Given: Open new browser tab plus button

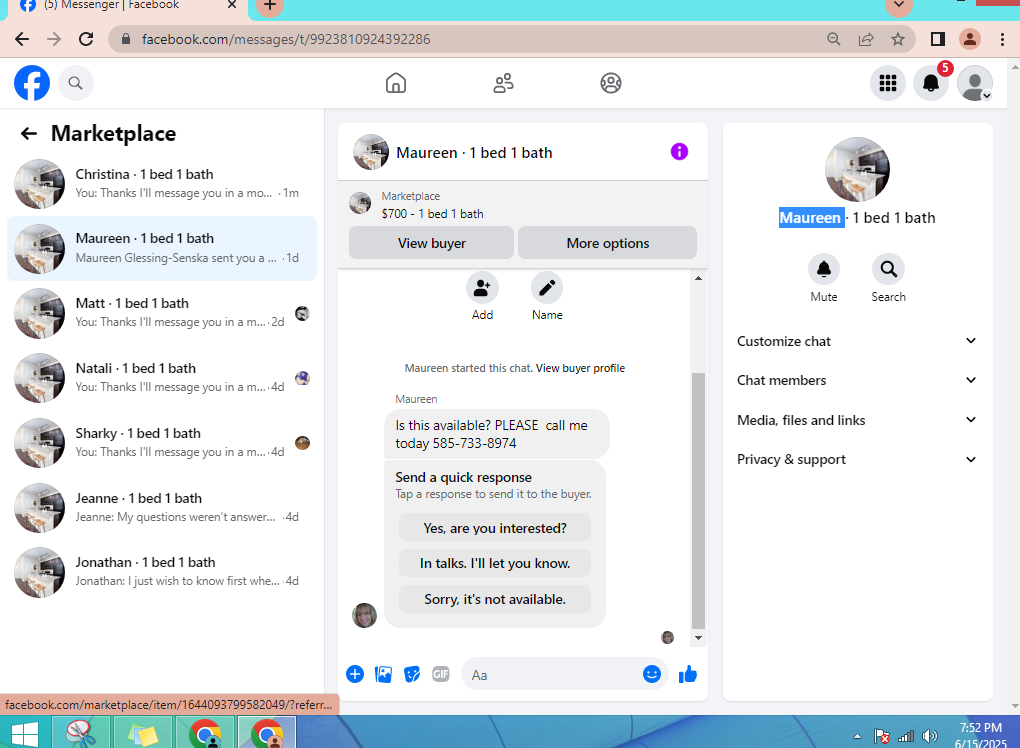Looking at the screenshot, I should (269, 6).
